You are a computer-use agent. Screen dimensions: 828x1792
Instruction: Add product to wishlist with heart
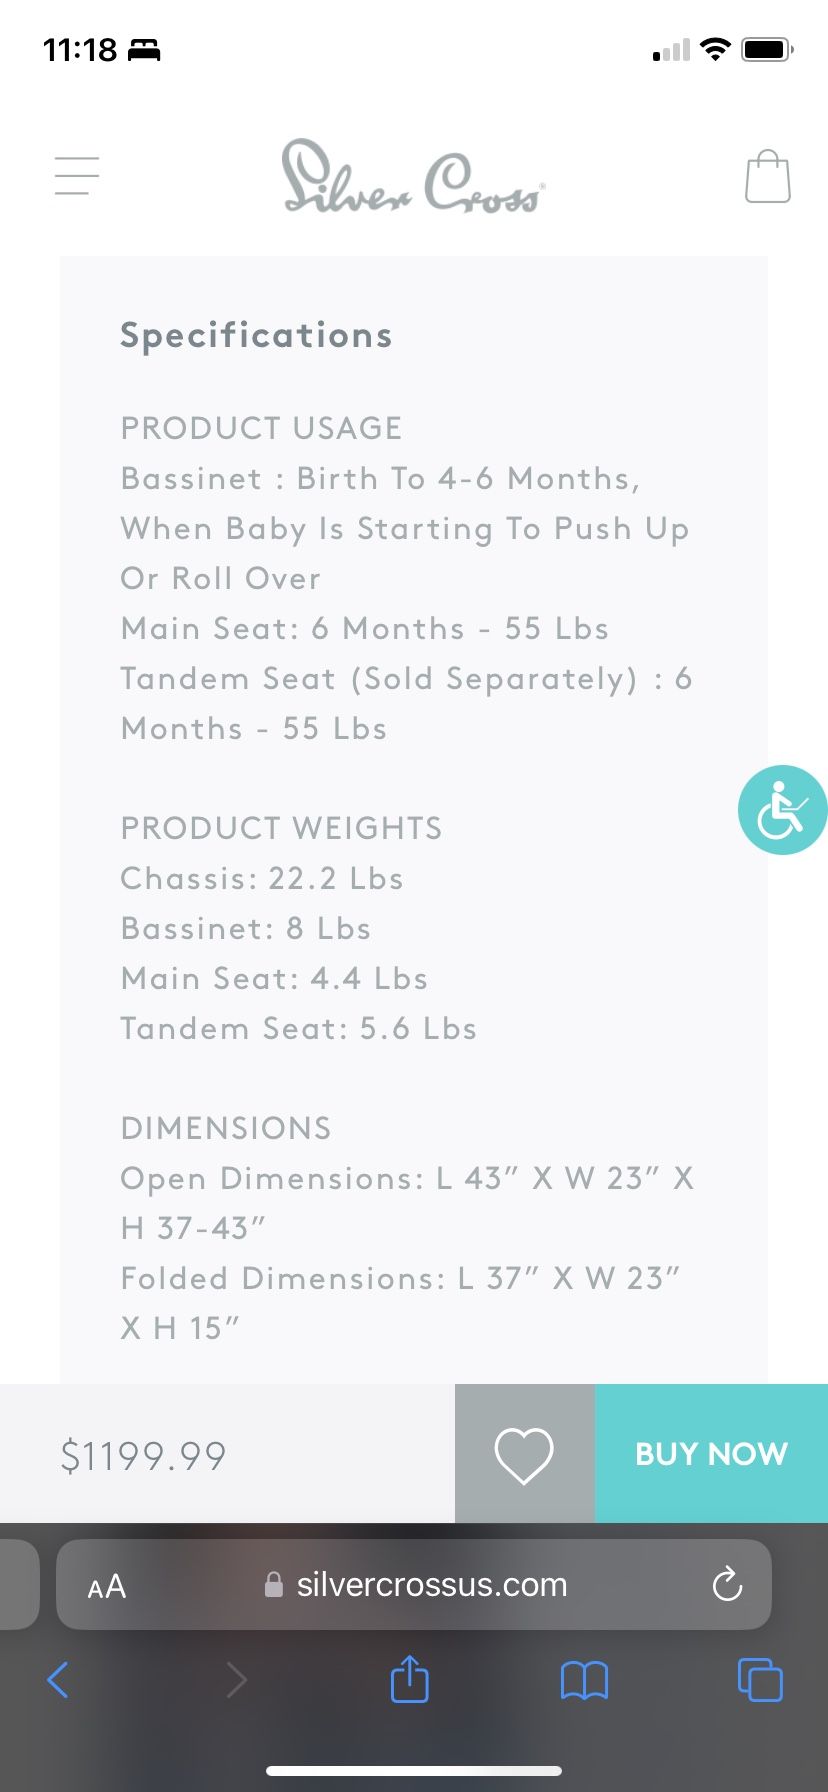click(x=524, y=1453)
